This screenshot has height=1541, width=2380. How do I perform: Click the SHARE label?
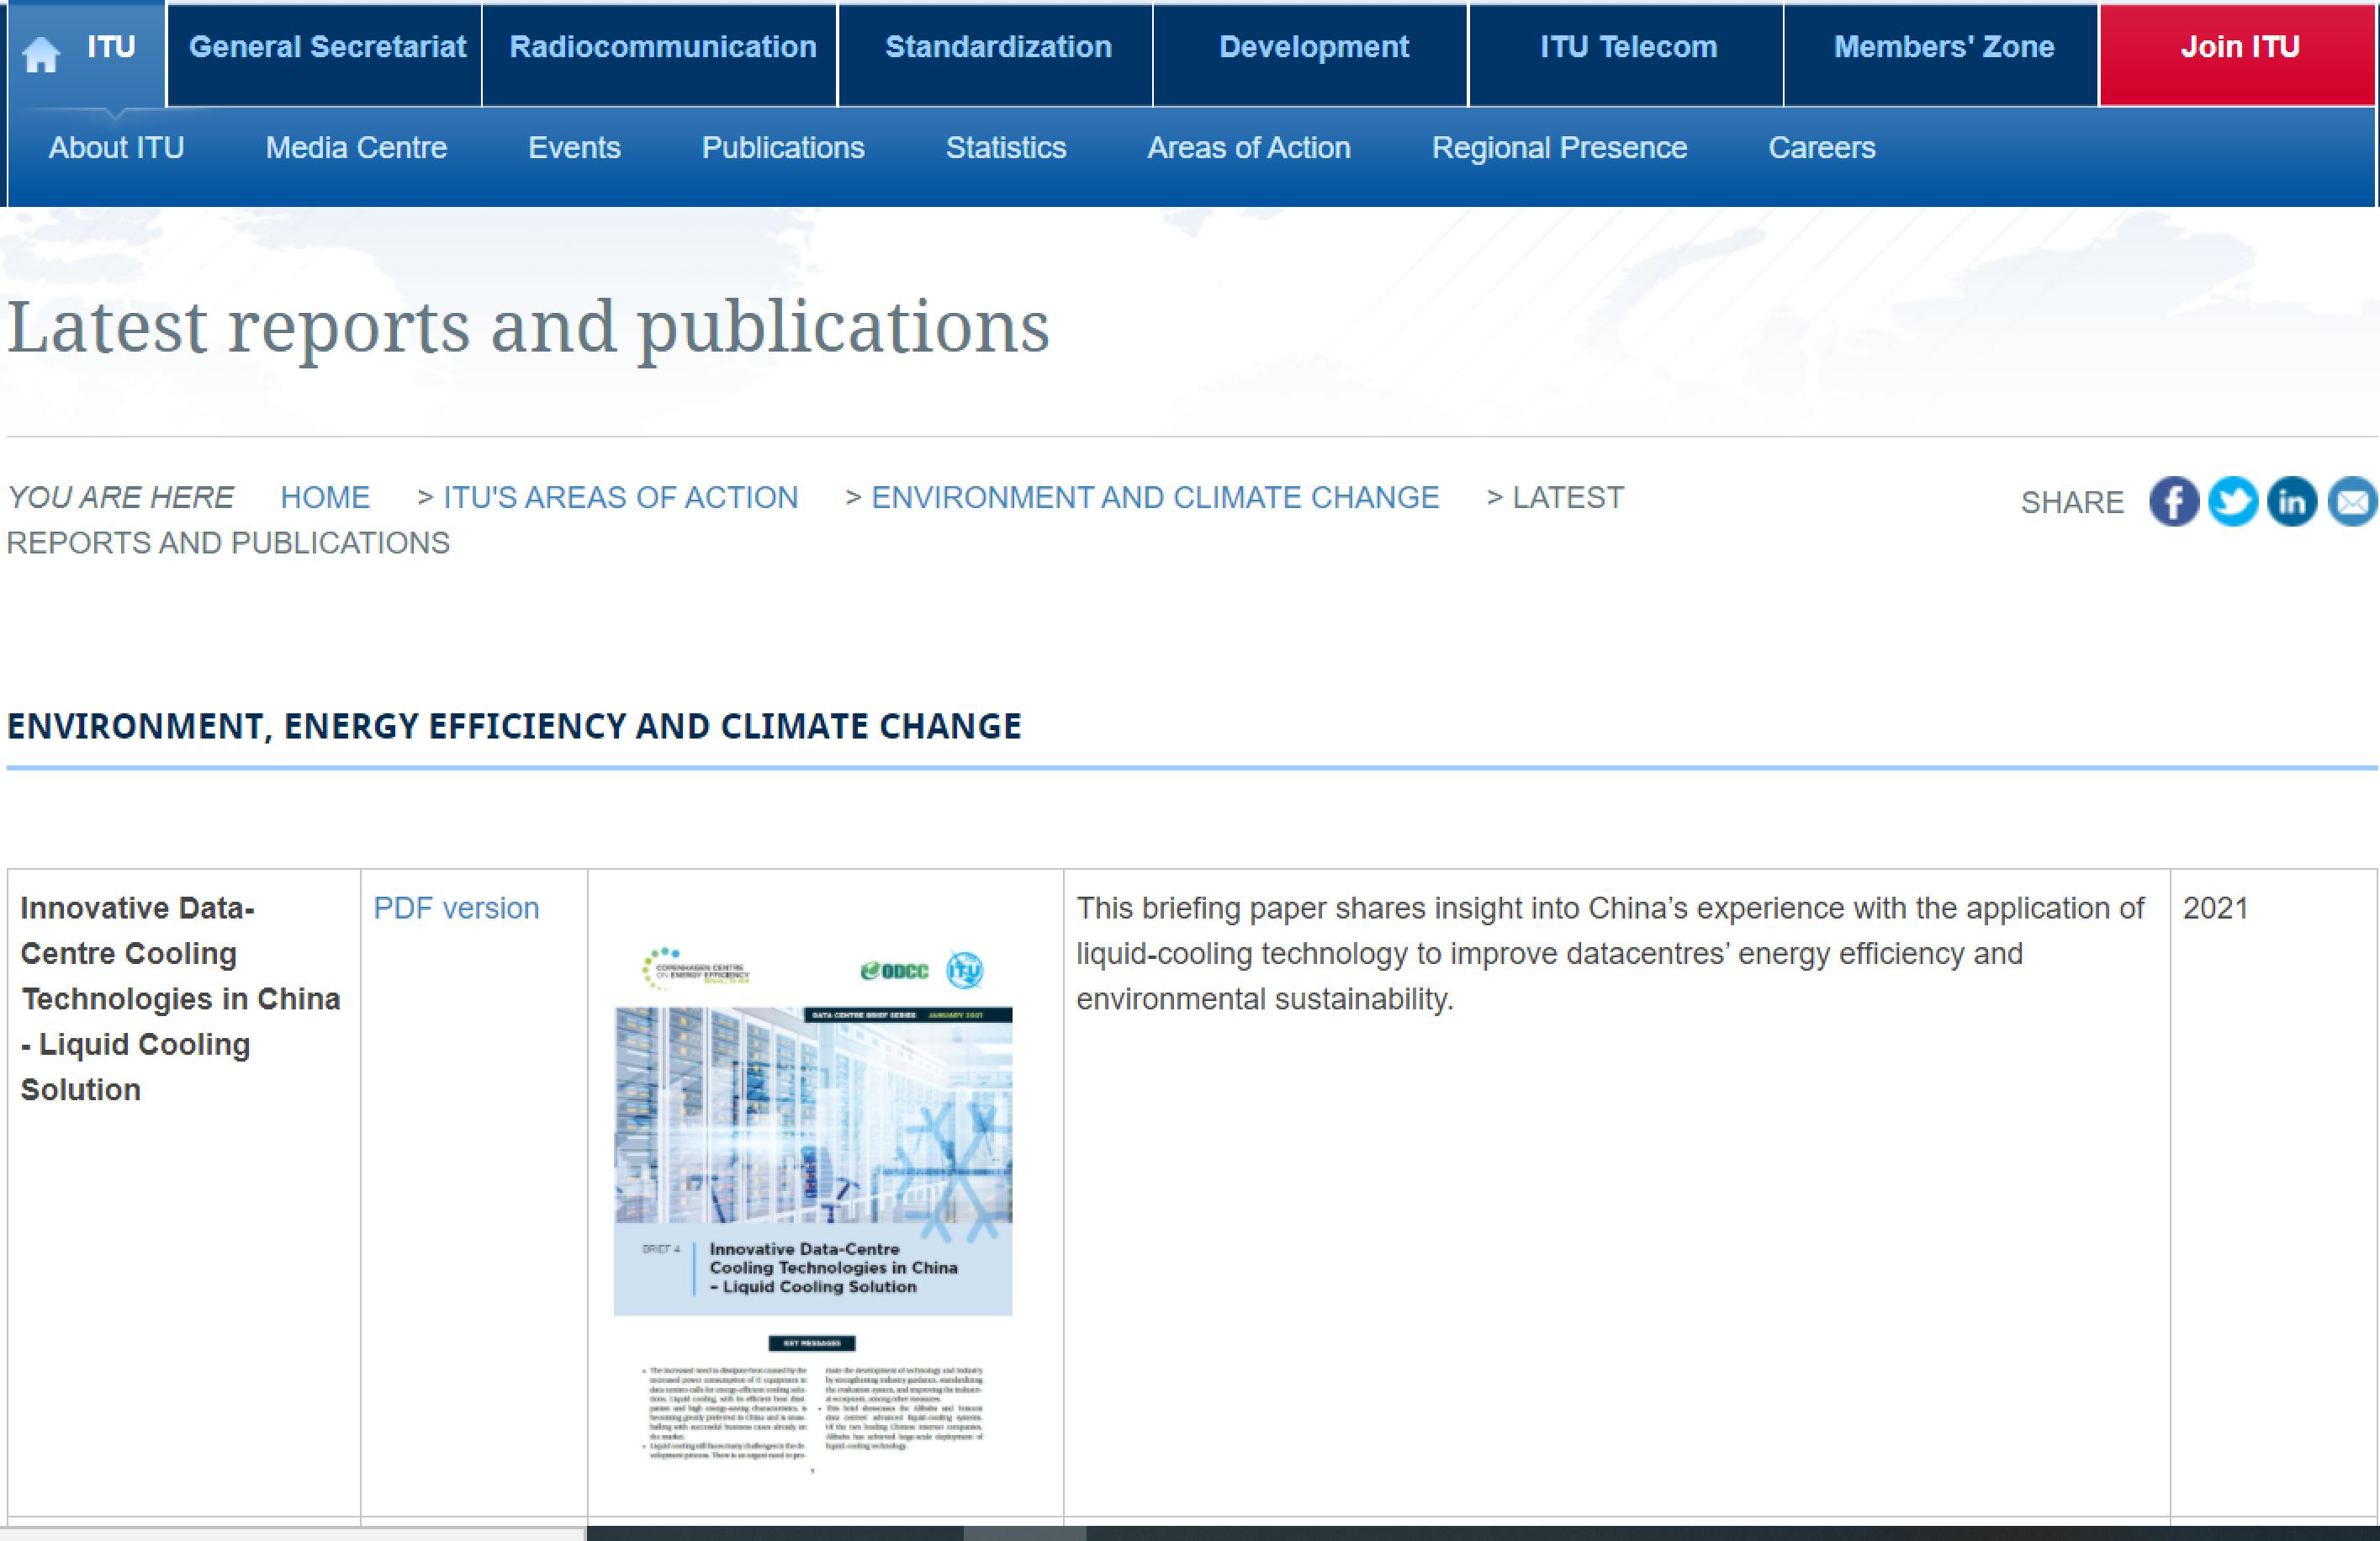click(2072, 502)
